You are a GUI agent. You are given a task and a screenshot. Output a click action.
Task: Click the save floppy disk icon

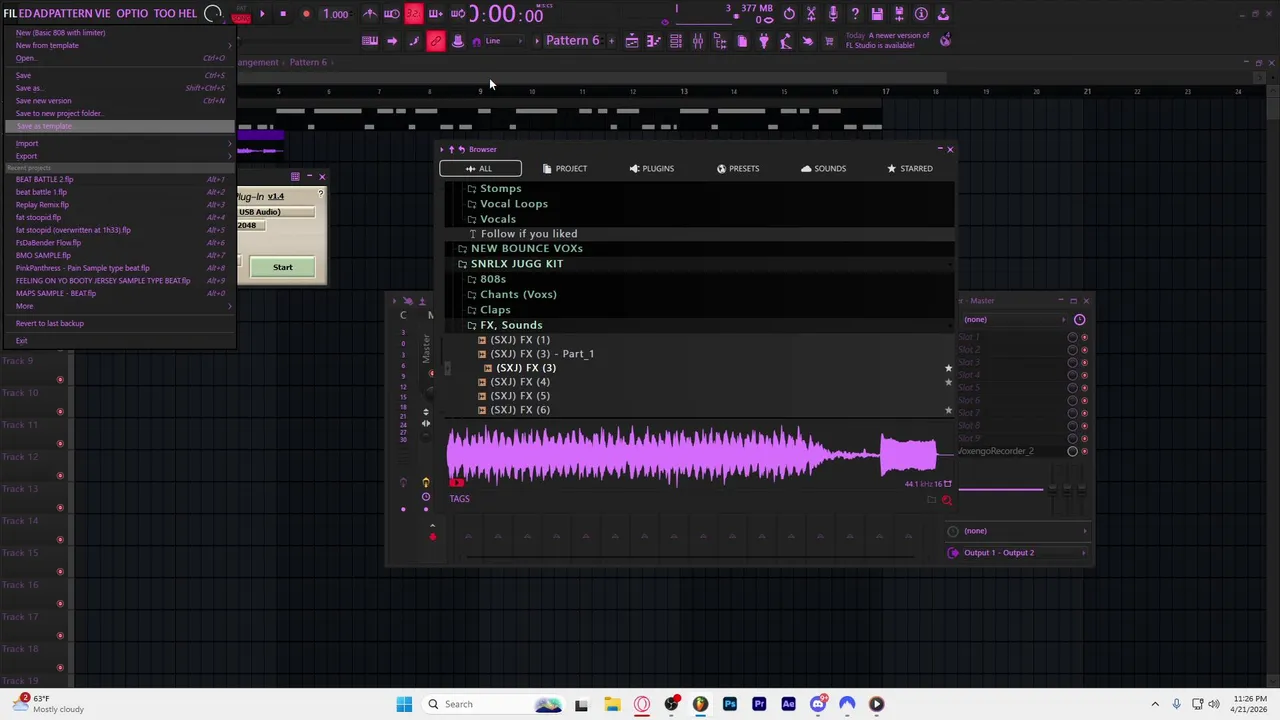coord(877,14)
